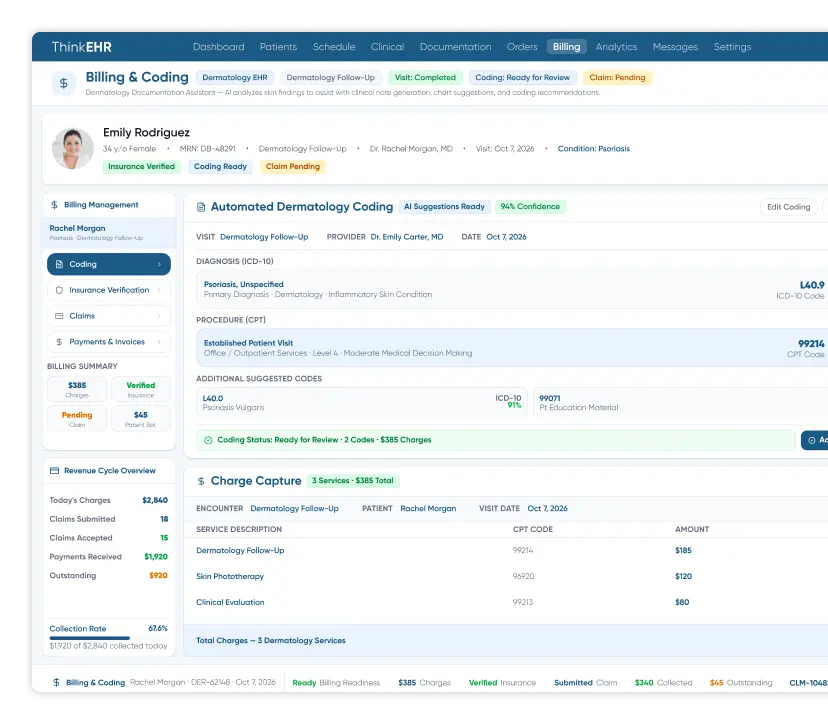
Task: Open the Dashboard tab
Action: click(x=219, y=46)
